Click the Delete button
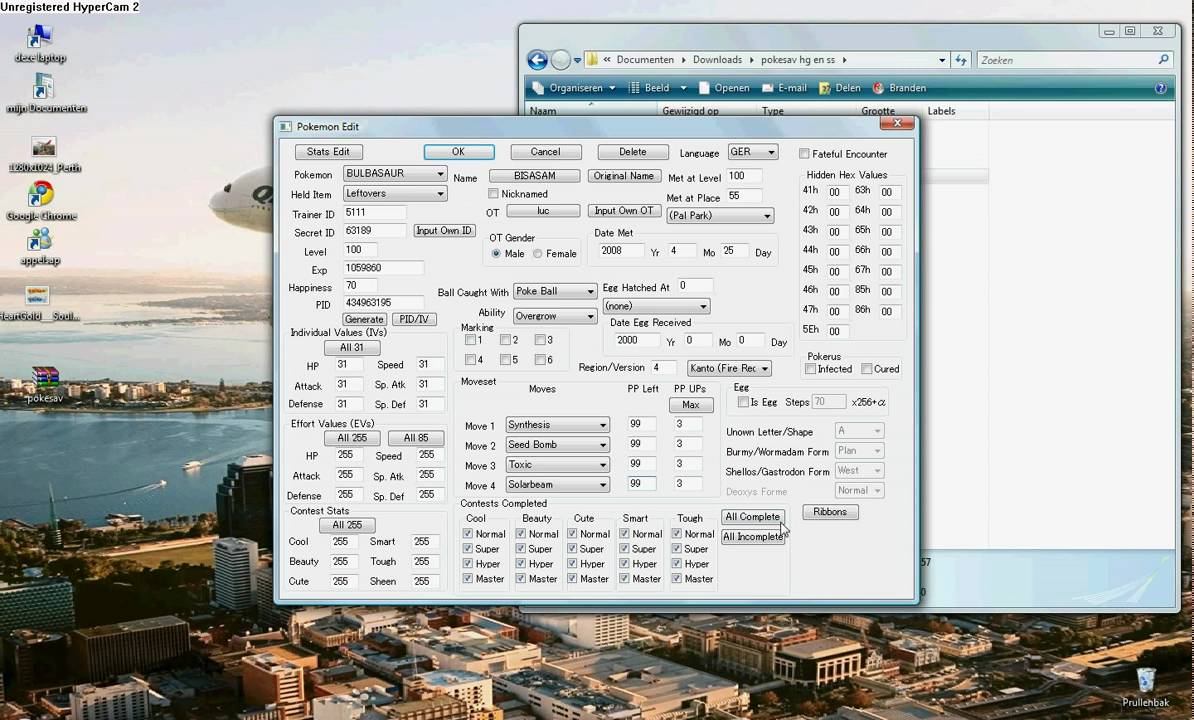Image resolution: width=1194 pixels, height=720 pixels. [x=632, y=151]
